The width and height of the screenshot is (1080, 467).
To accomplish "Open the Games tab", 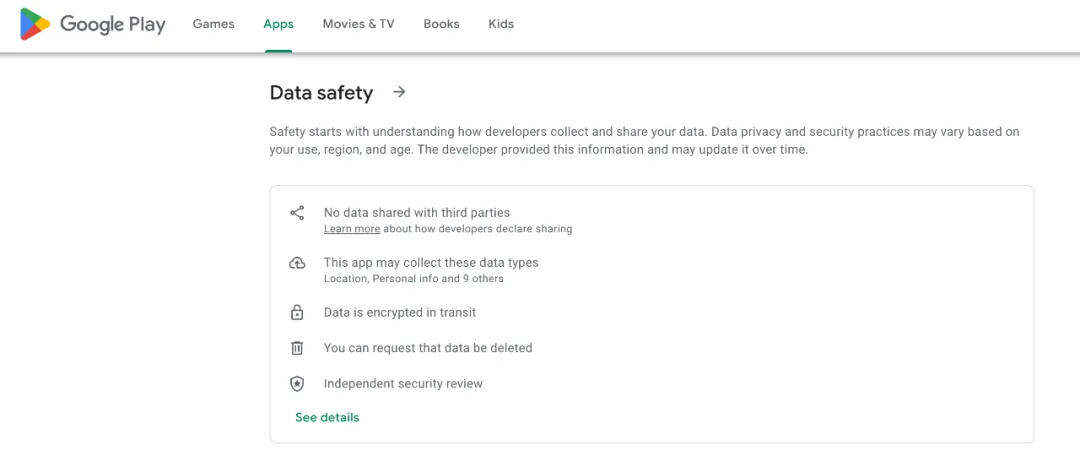I will [x=214, y=24].
